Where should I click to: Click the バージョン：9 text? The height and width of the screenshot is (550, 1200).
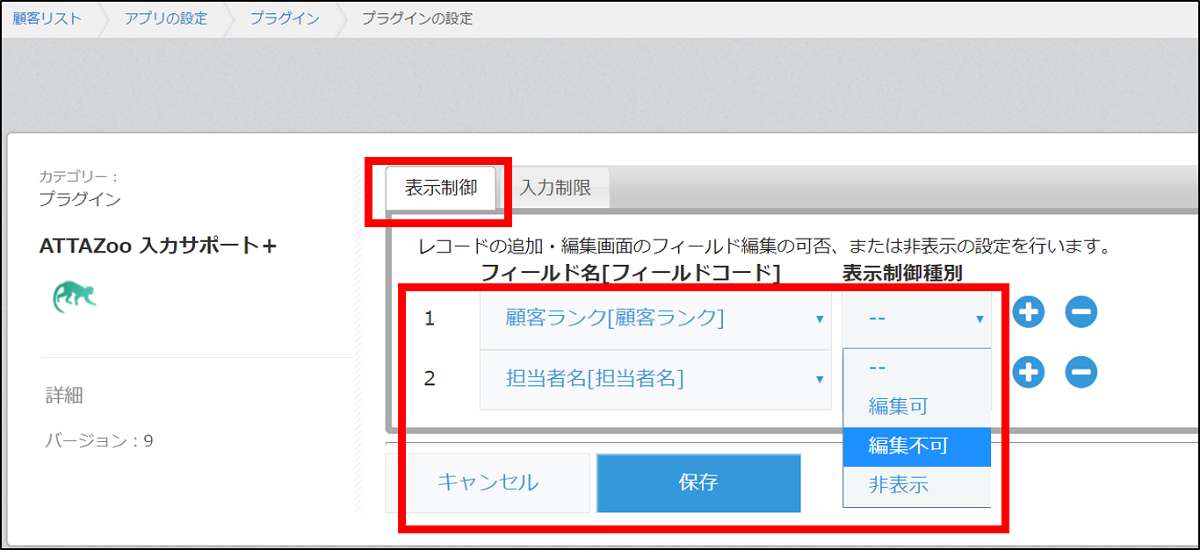100,440
